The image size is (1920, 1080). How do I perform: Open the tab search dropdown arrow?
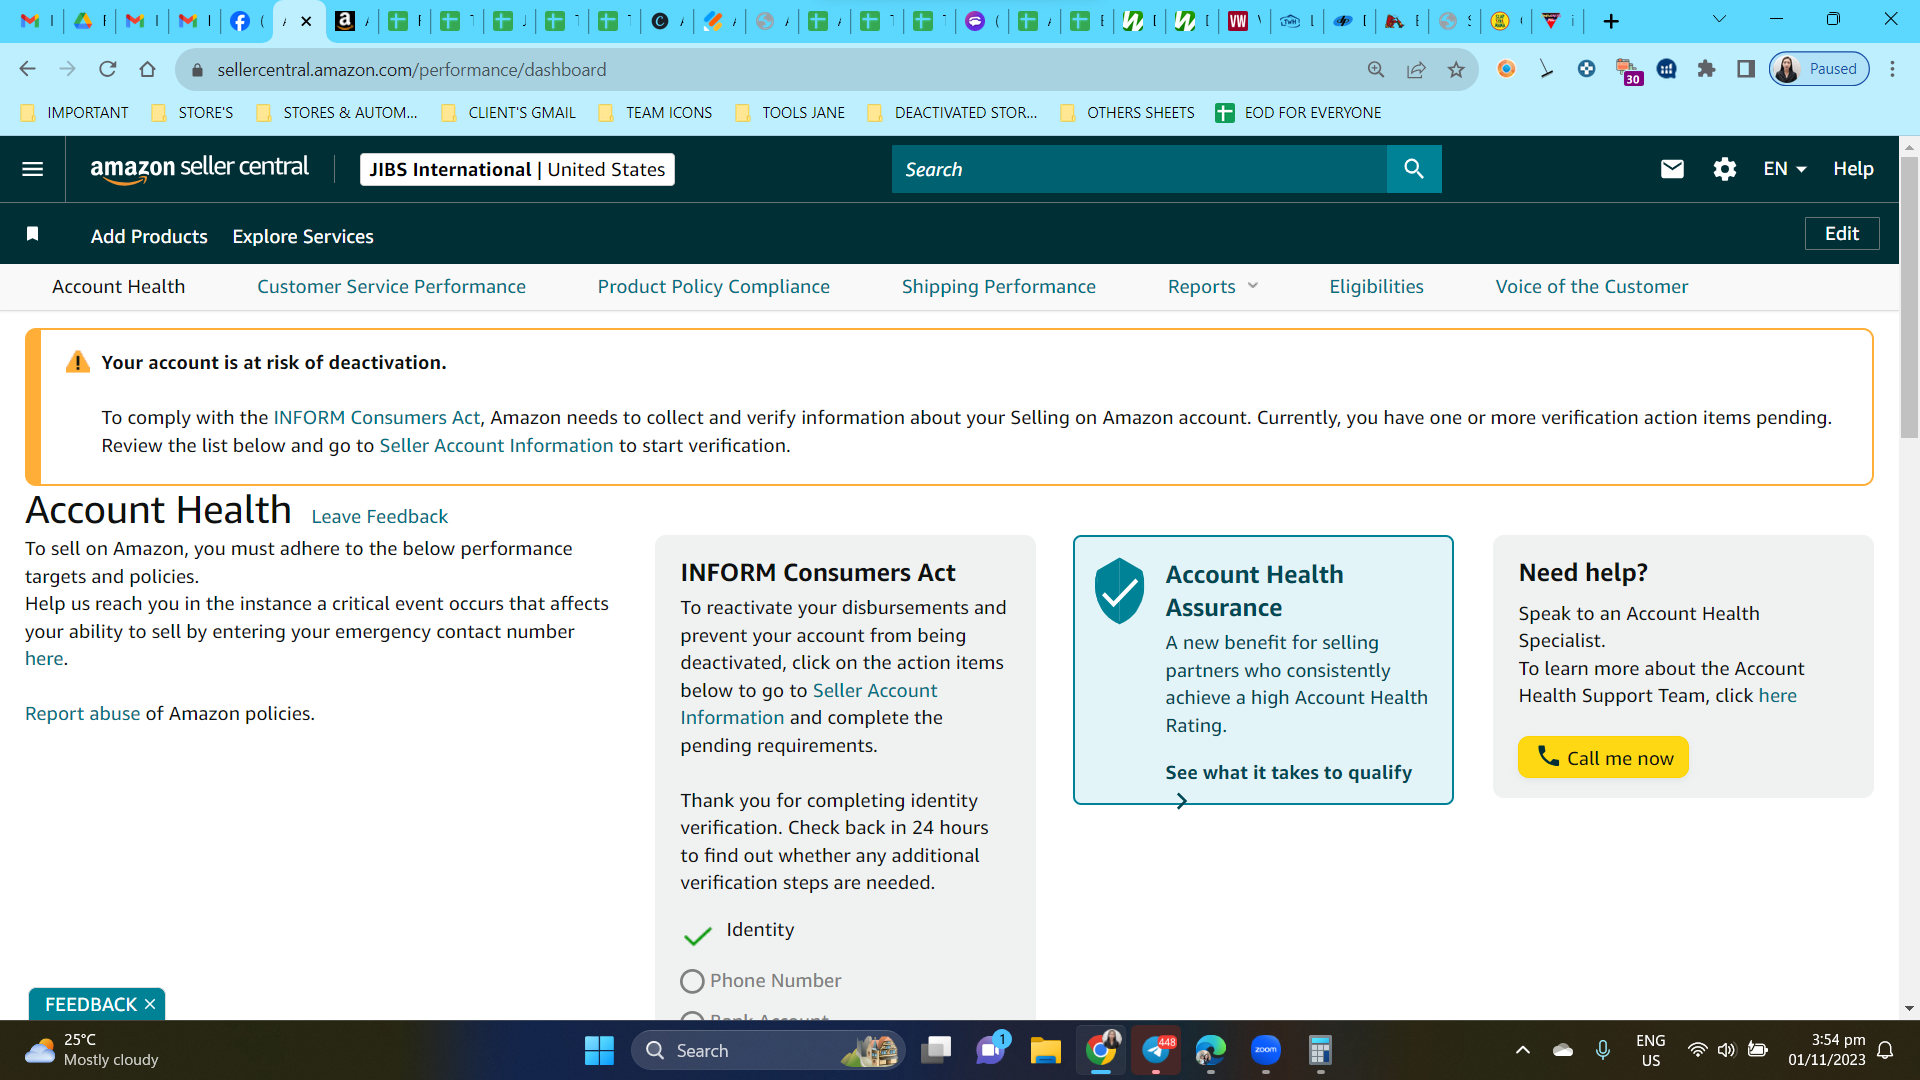point(1719,19)
